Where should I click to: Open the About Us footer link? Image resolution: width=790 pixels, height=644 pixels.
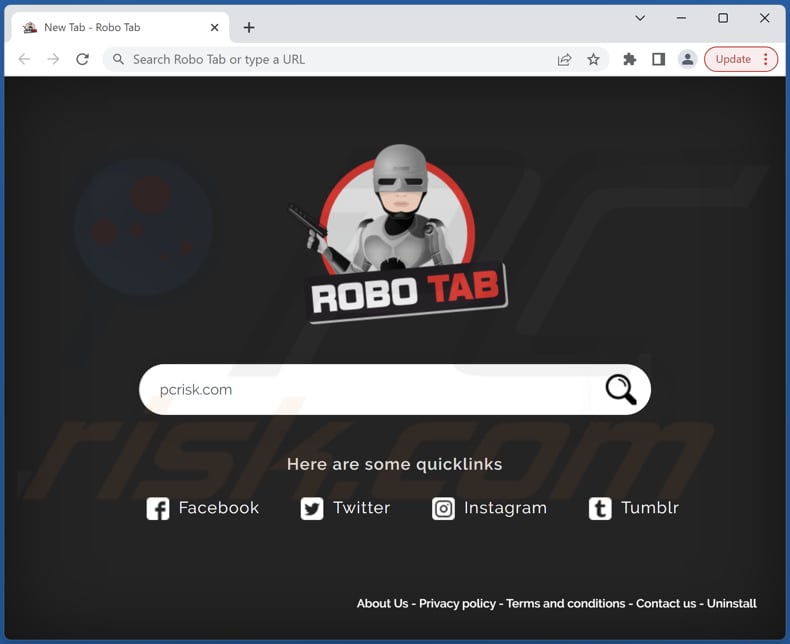(x=382, y=603)
